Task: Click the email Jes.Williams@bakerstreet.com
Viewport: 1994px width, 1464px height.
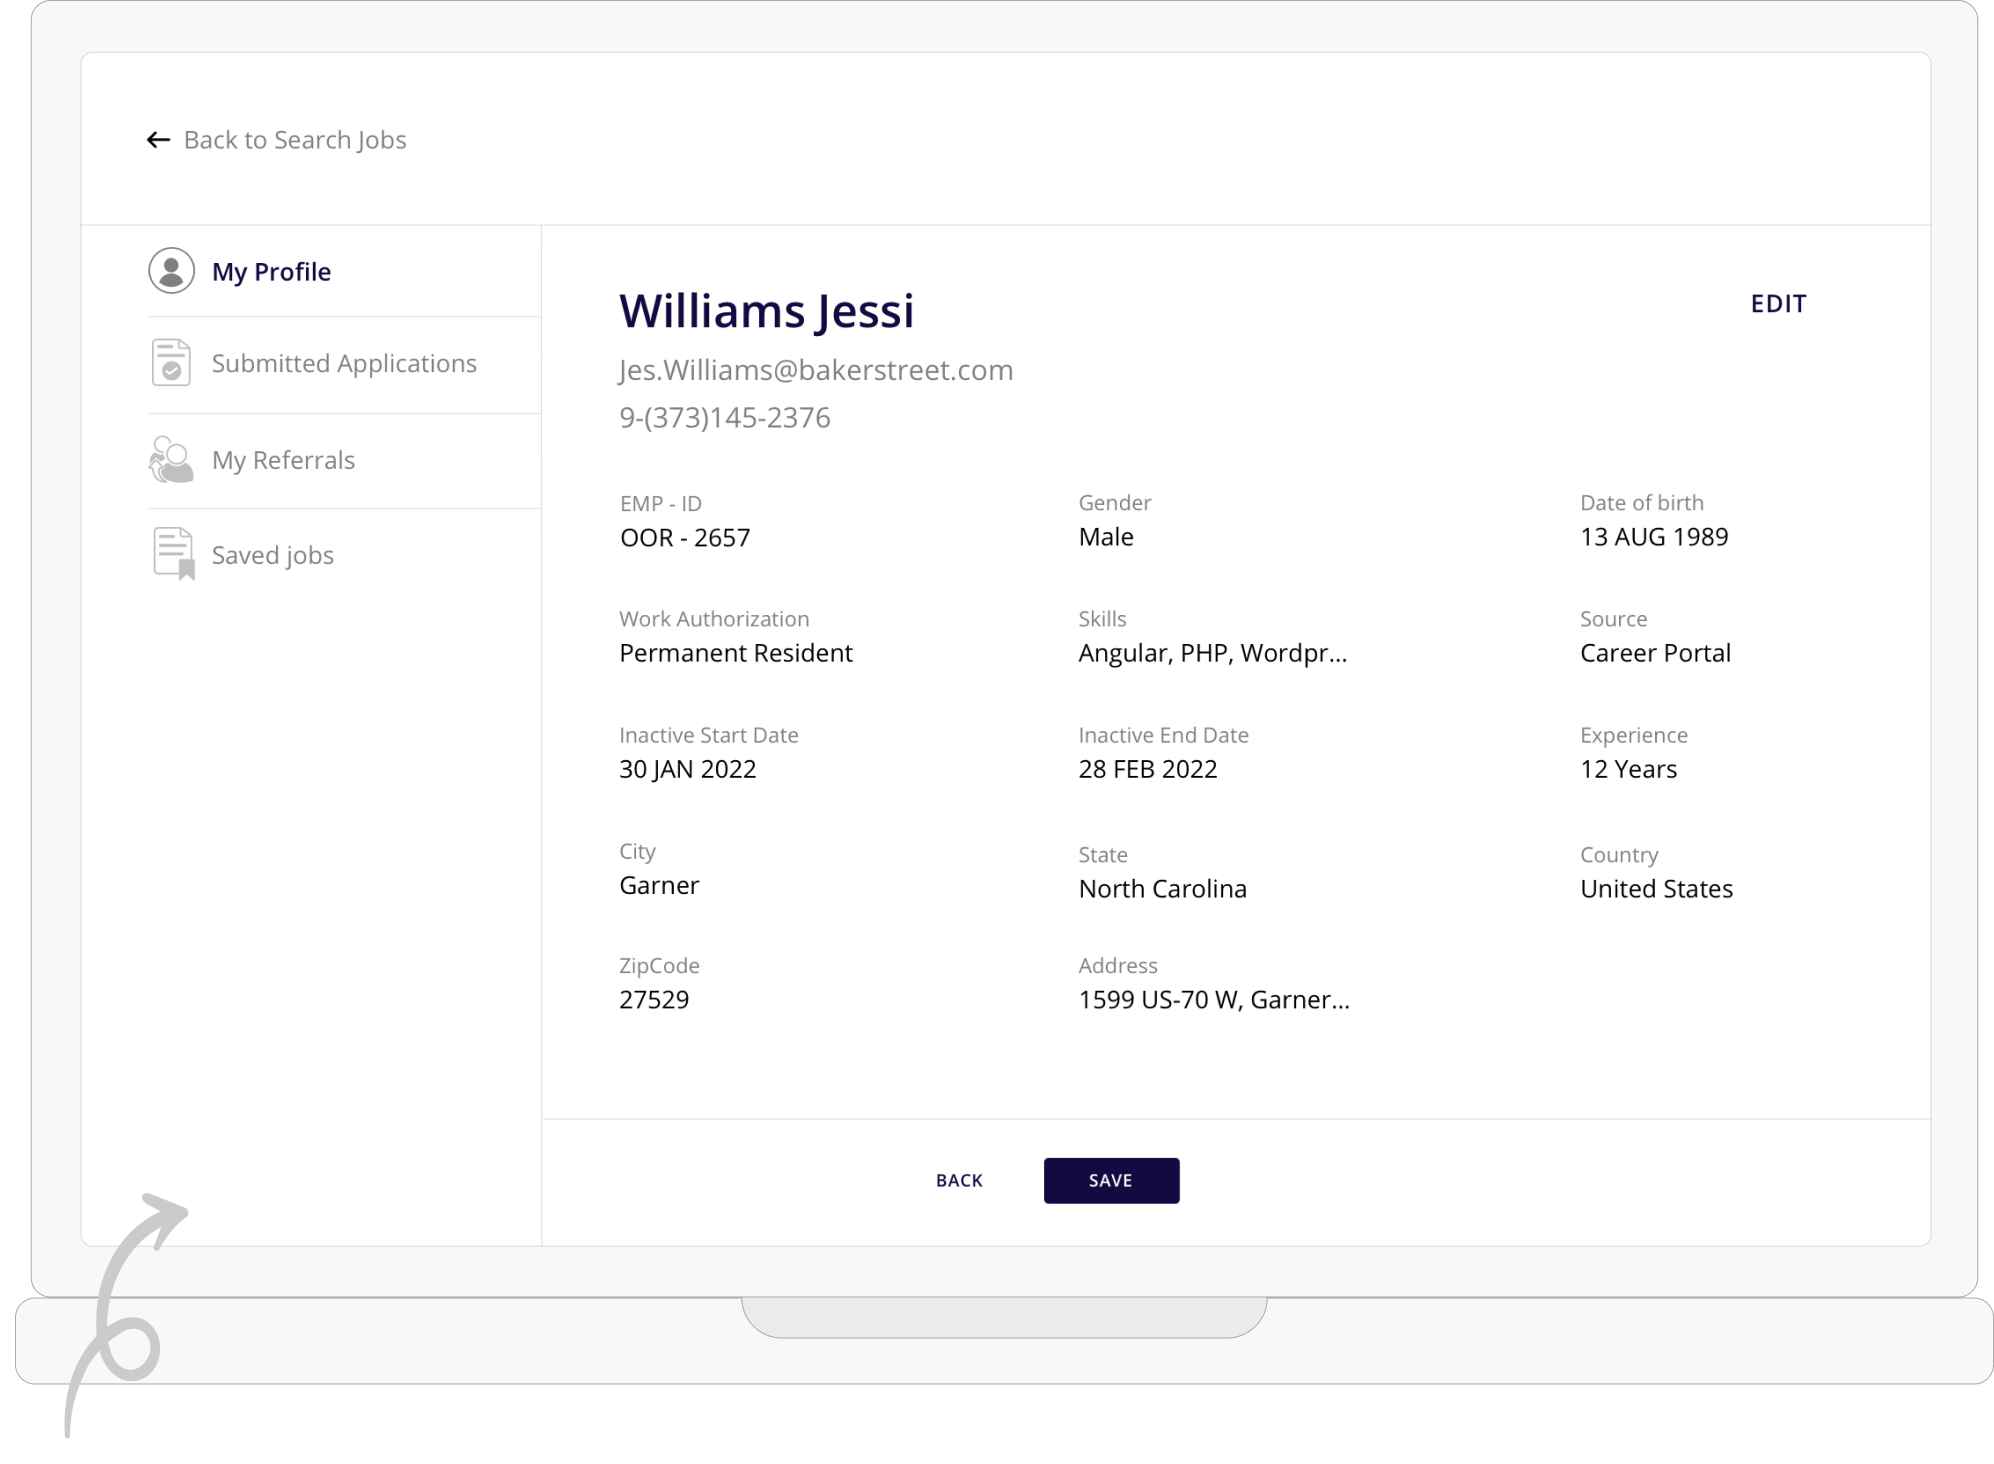Action: 815,370
